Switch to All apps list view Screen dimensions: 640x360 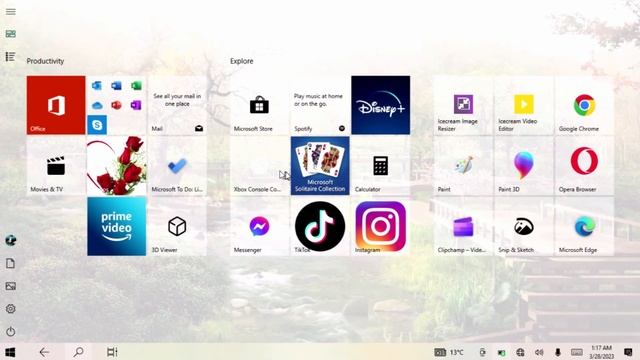(x=11, y=56)
